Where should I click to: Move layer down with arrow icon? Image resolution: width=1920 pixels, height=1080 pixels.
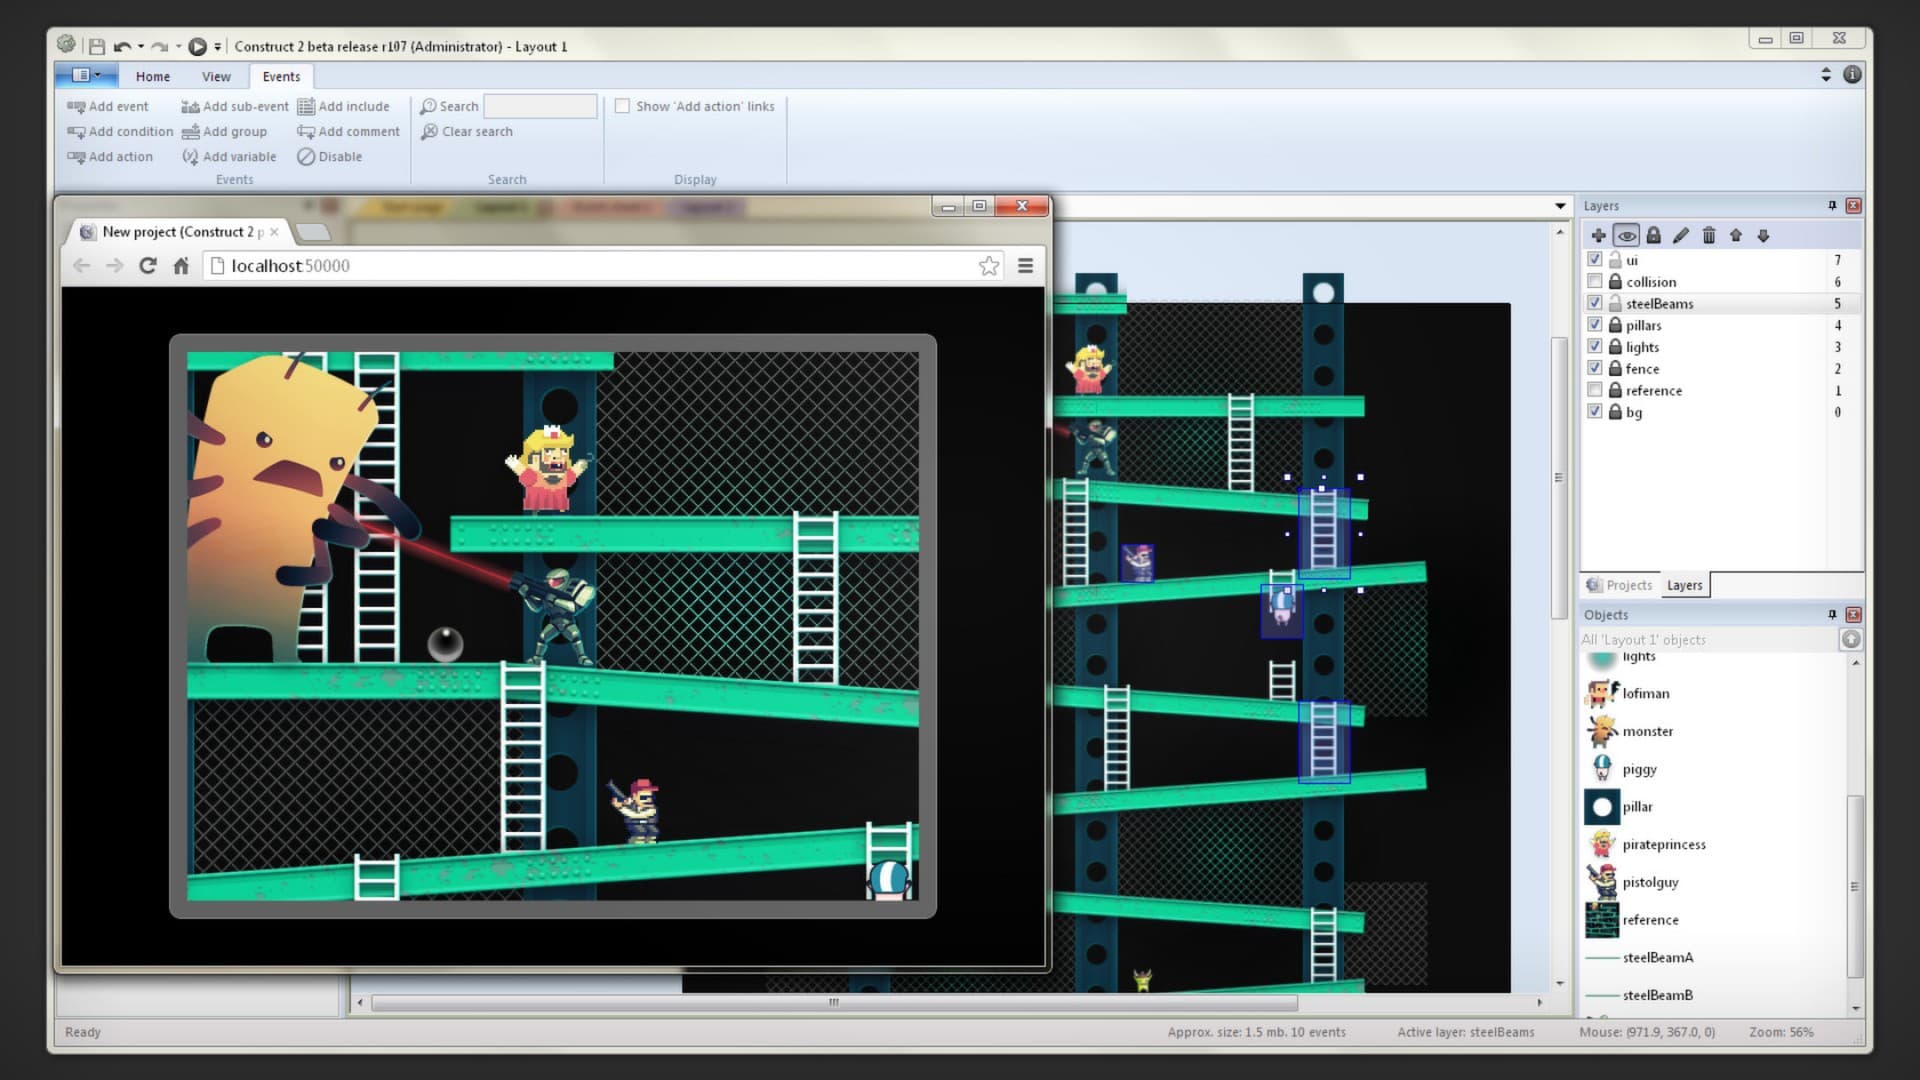(1763, 235)
